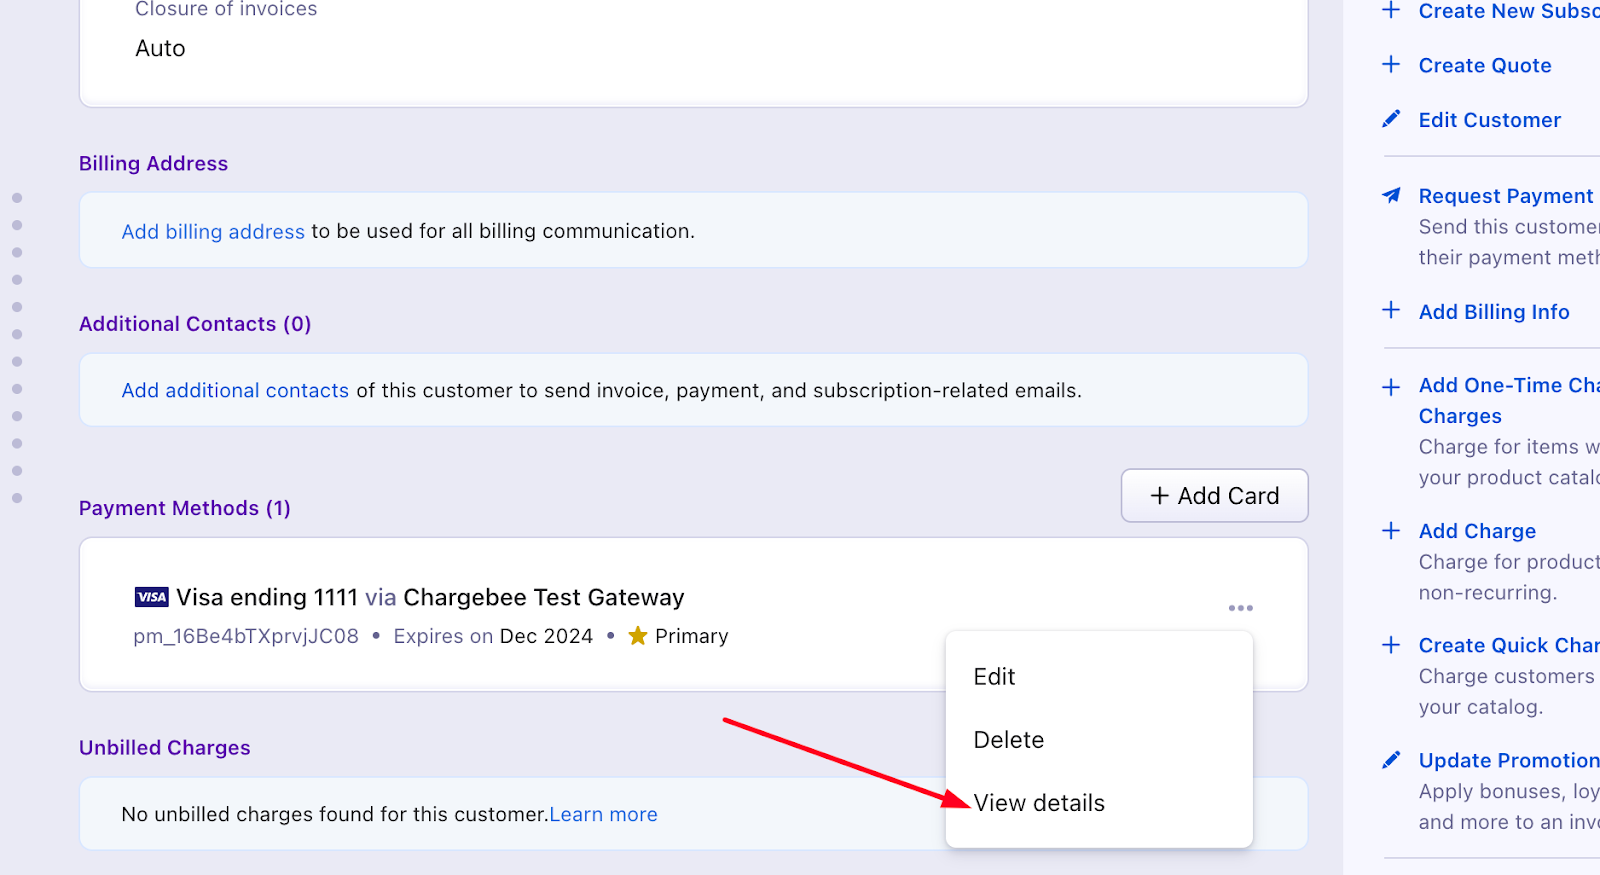Image resolution: width=1600 pixels, height=875 pixels.
Task: Click the Add One-Time Charges link
Action: (x=1509, y=400)
